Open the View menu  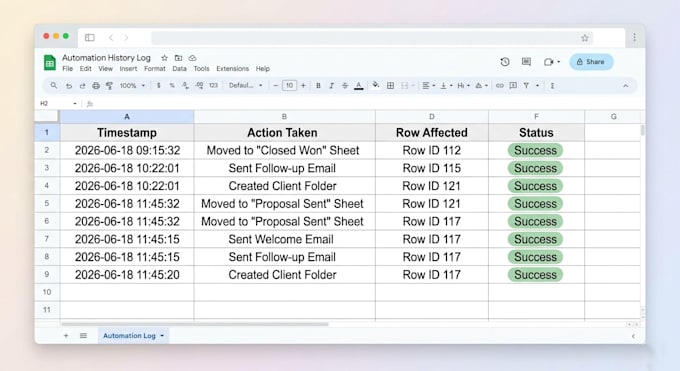[x=105, y=69]
